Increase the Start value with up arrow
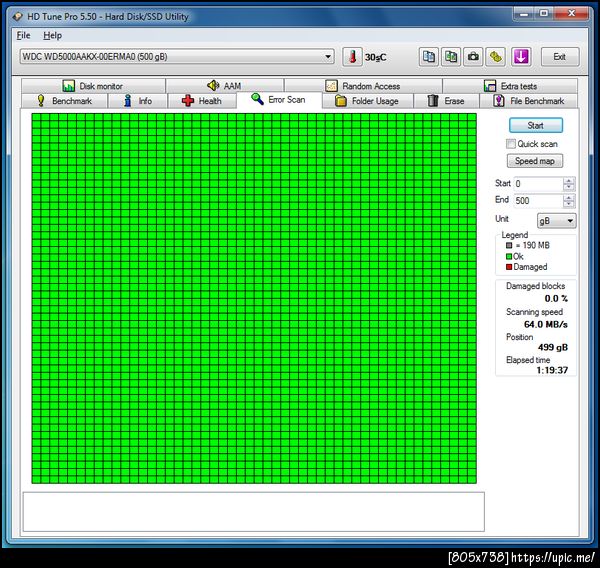The width and height of the screenshot is (600, 568). (569, 181)
